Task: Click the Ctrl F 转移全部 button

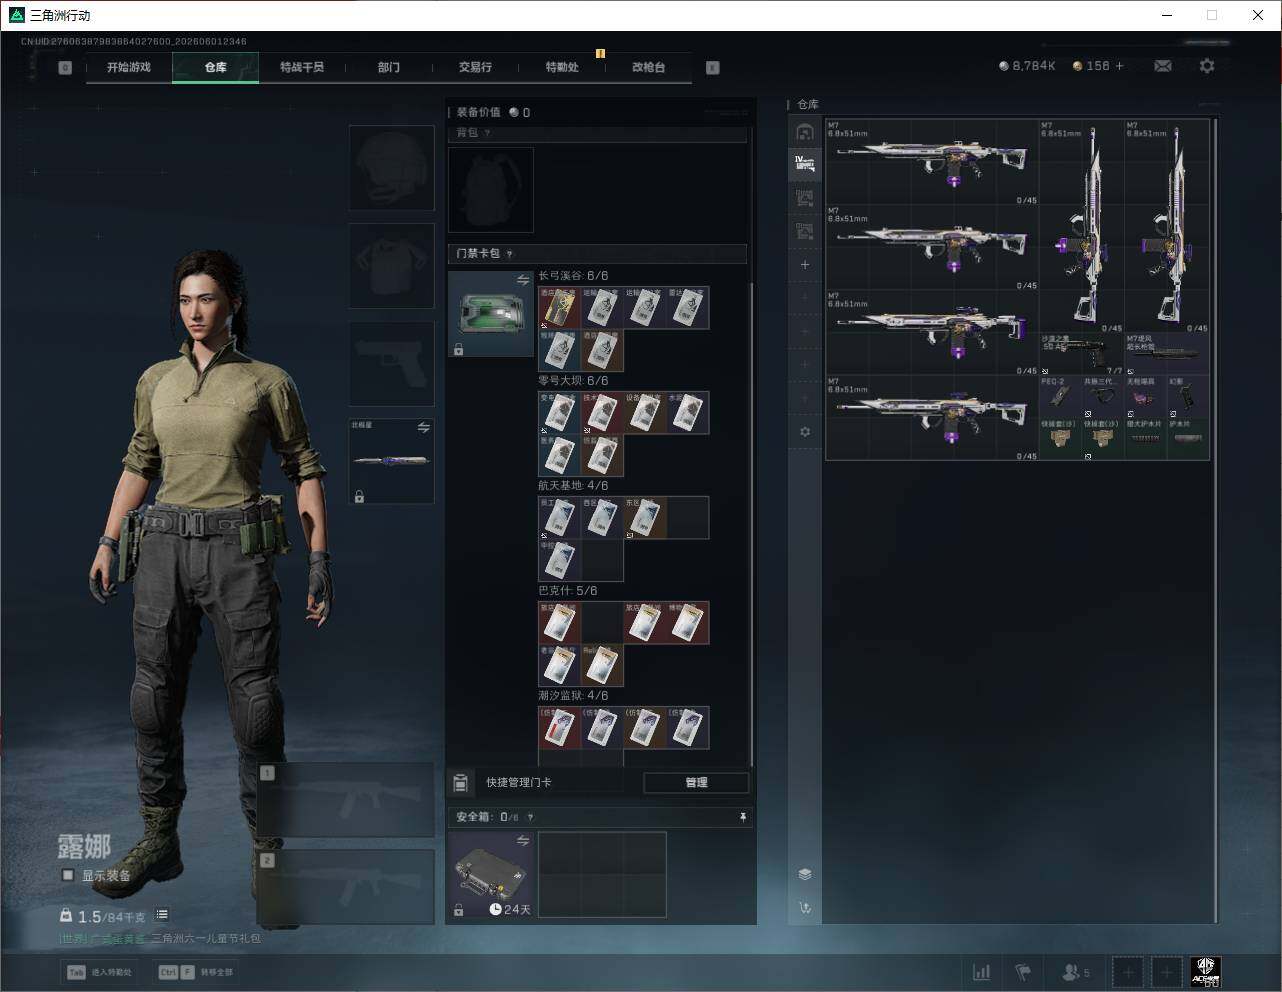Action: [x=195, y=972]
